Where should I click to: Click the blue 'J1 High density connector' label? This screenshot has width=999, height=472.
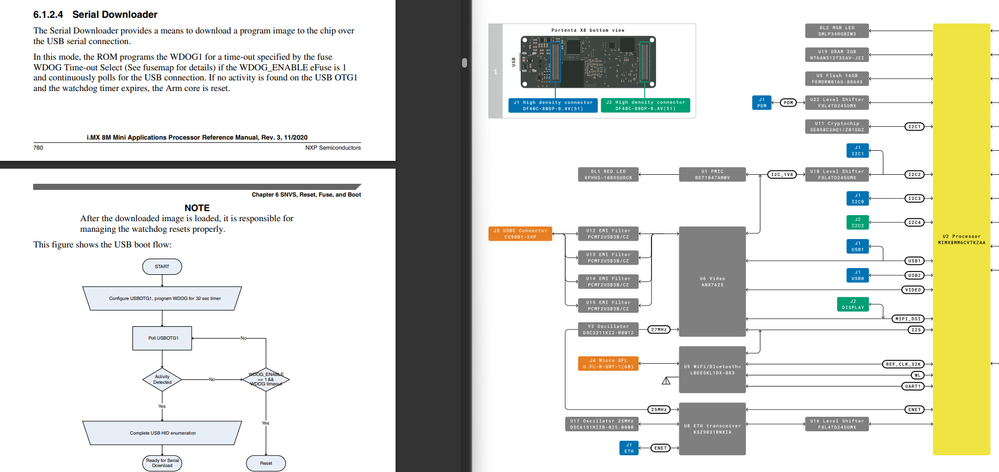pos(553,105)
